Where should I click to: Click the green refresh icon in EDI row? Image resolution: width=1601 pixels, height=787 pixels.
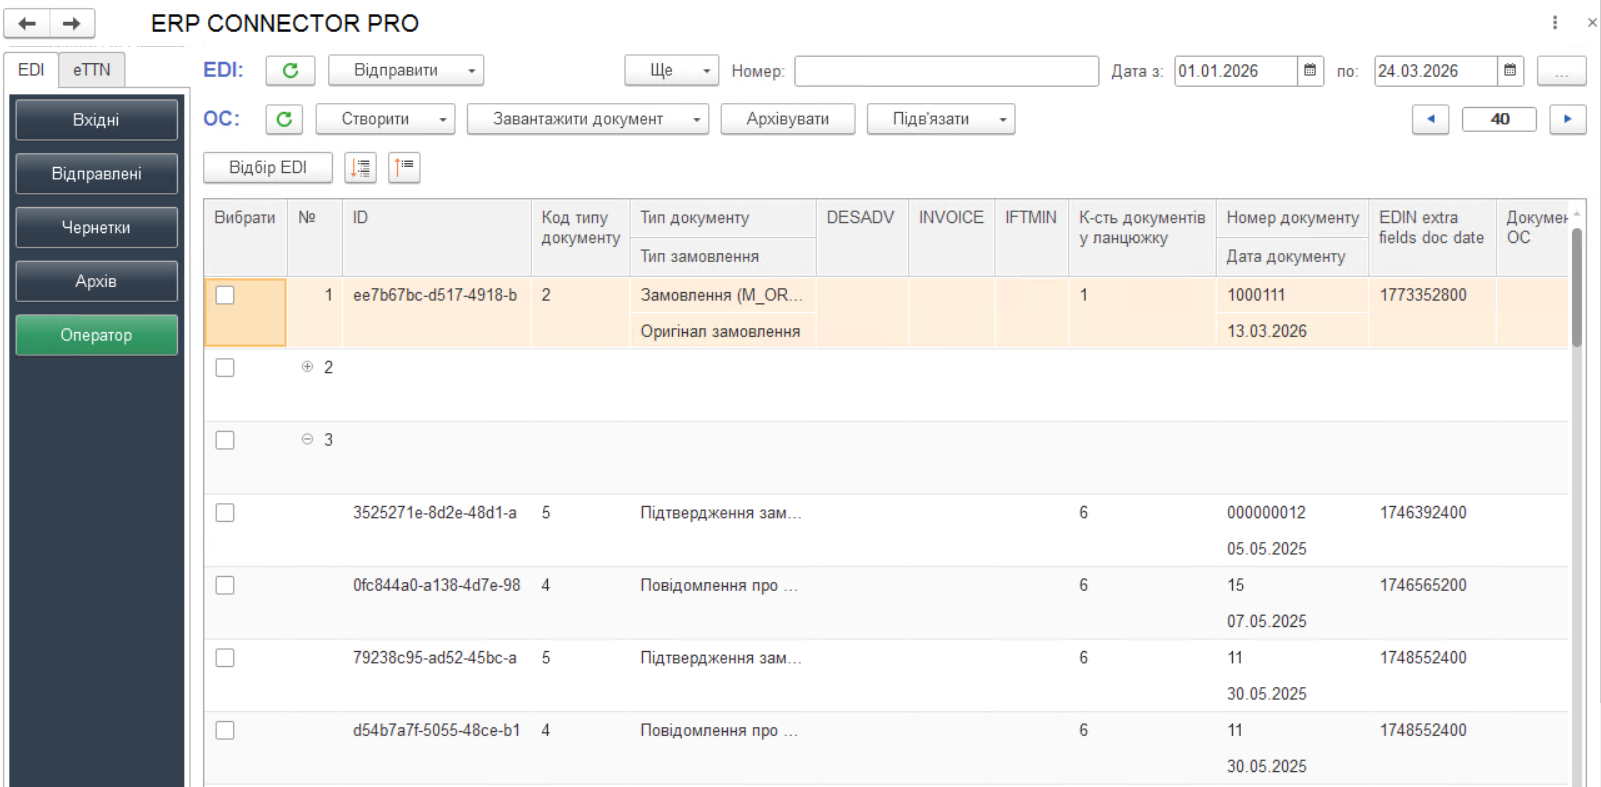point(290,71)
